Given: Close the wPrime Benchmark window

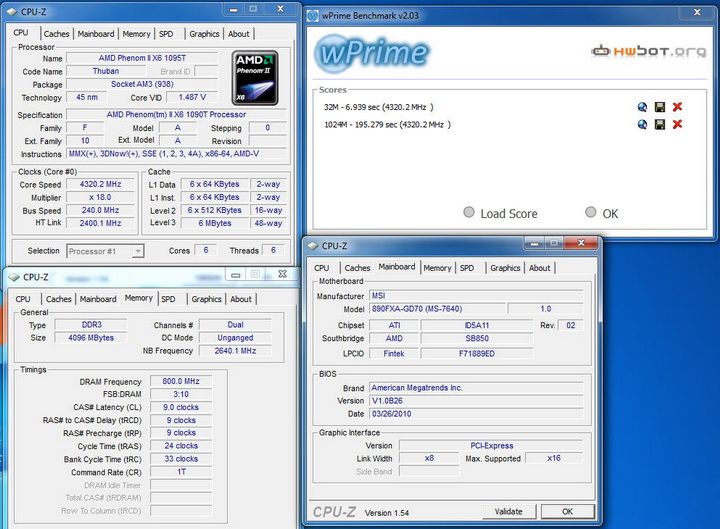Looking at the screenshot, I should pyautogui.click(x=697, y=13).
